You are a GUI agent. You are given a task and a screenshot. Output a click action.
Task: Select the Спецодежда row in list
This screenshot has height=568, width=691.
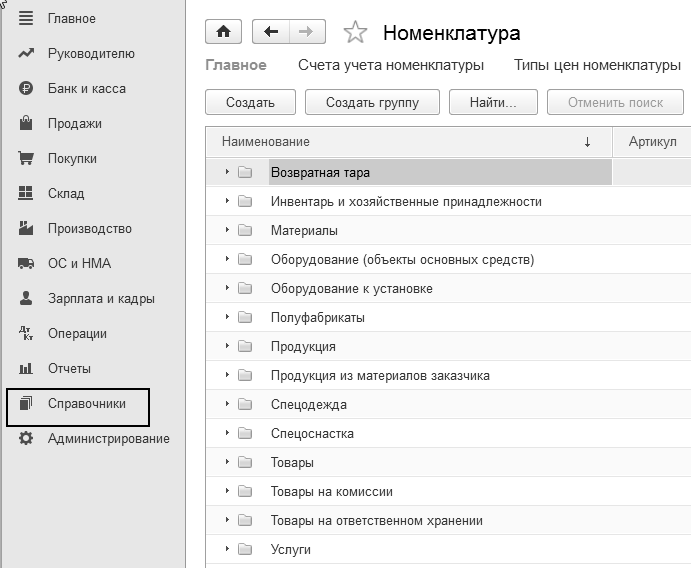(309, 405)
